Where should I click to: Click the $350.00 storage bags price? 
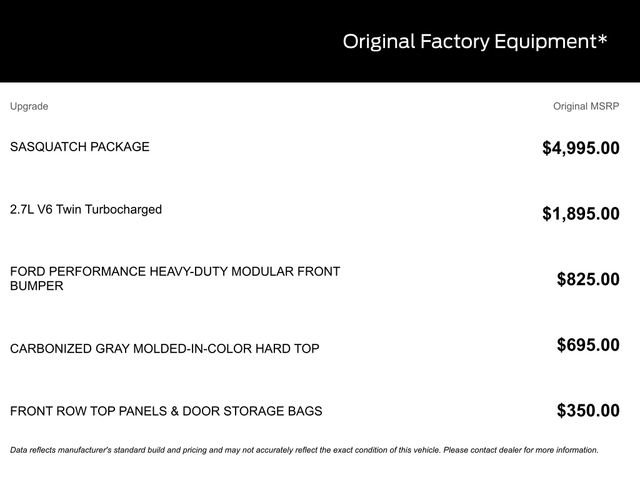point(588,410)
